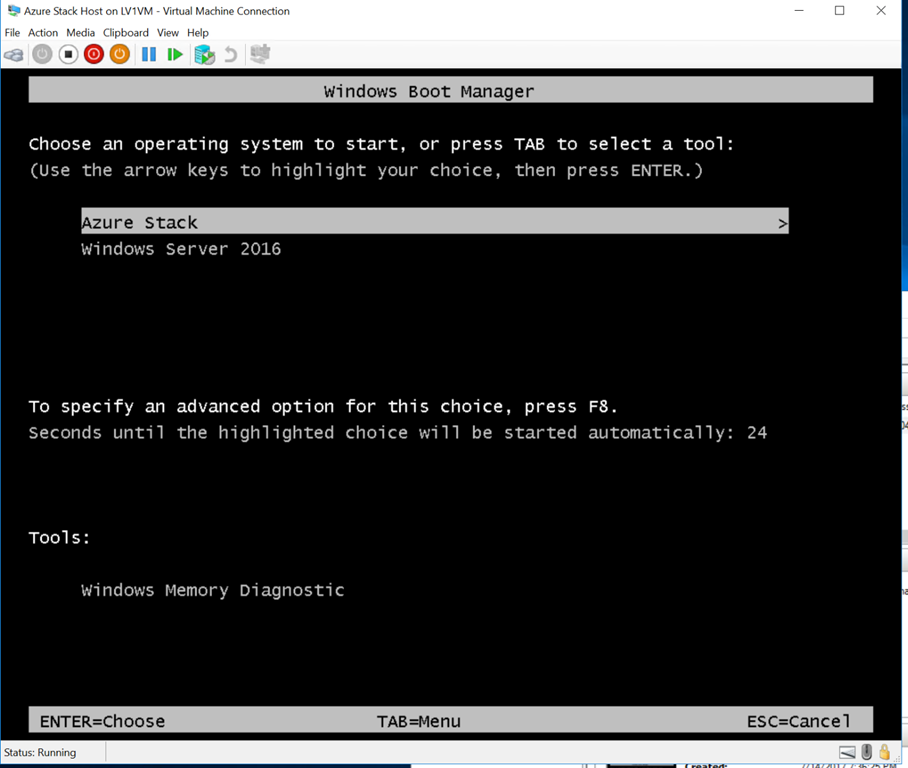Click the keyboard status bar icon
Image resolution: width=908 pixels, height=768 pixels.
tap(847, 752)
